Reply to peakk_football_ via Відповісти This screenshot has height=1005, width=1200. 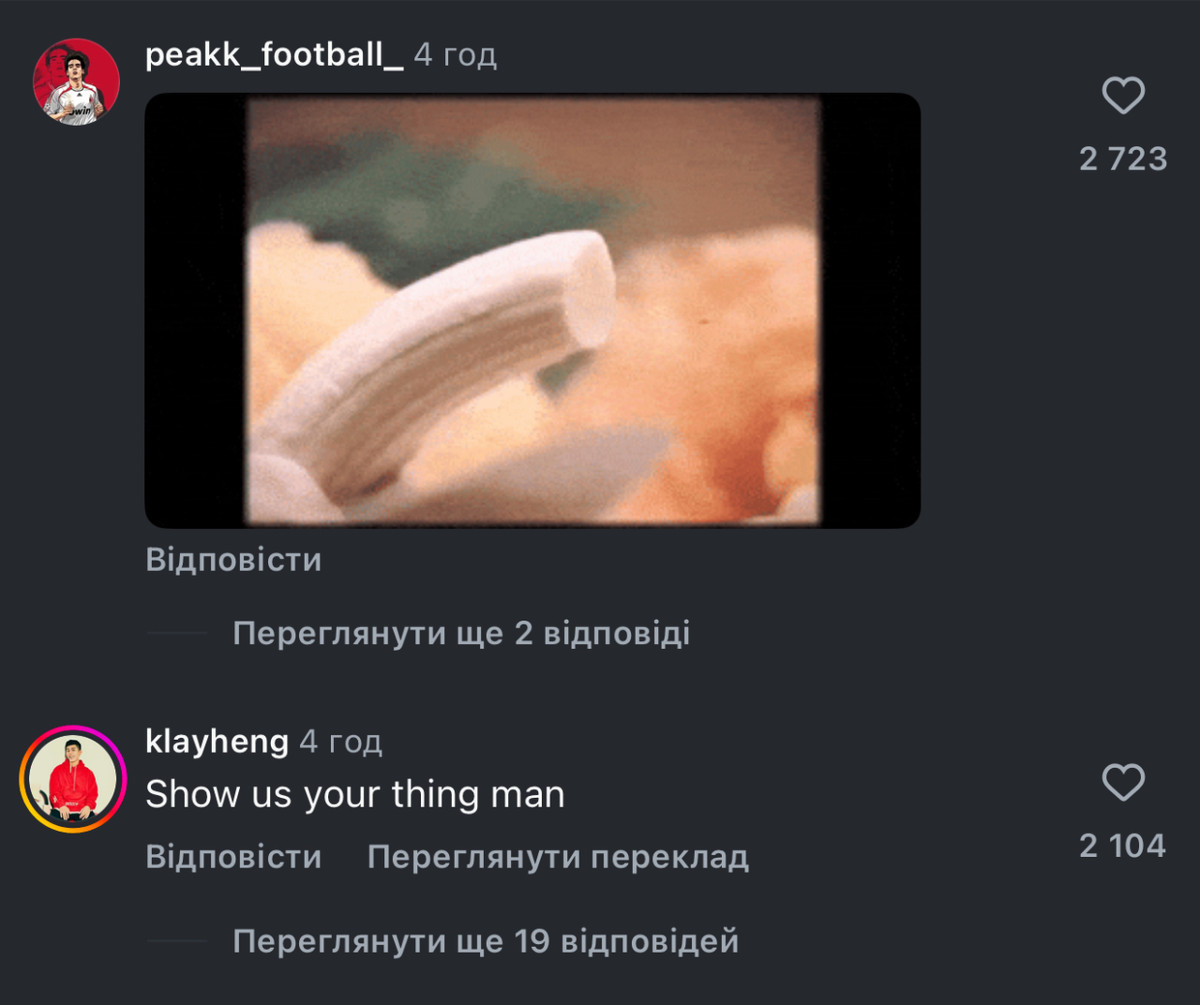point(234,560)
